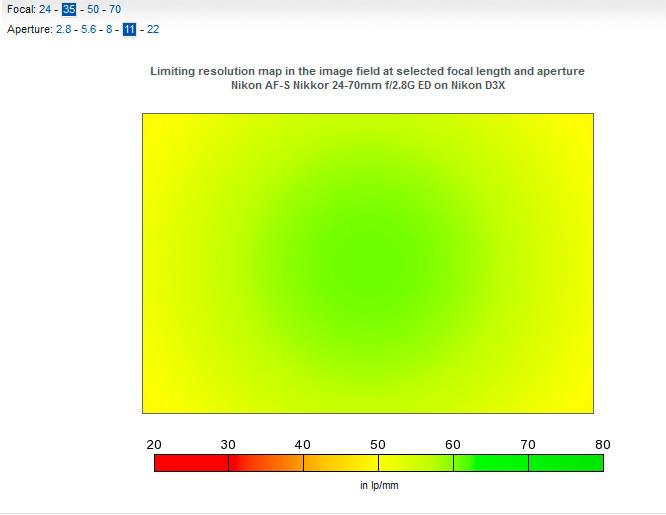Set aperture to 22

pyautogui.click(x=153, y=29)
